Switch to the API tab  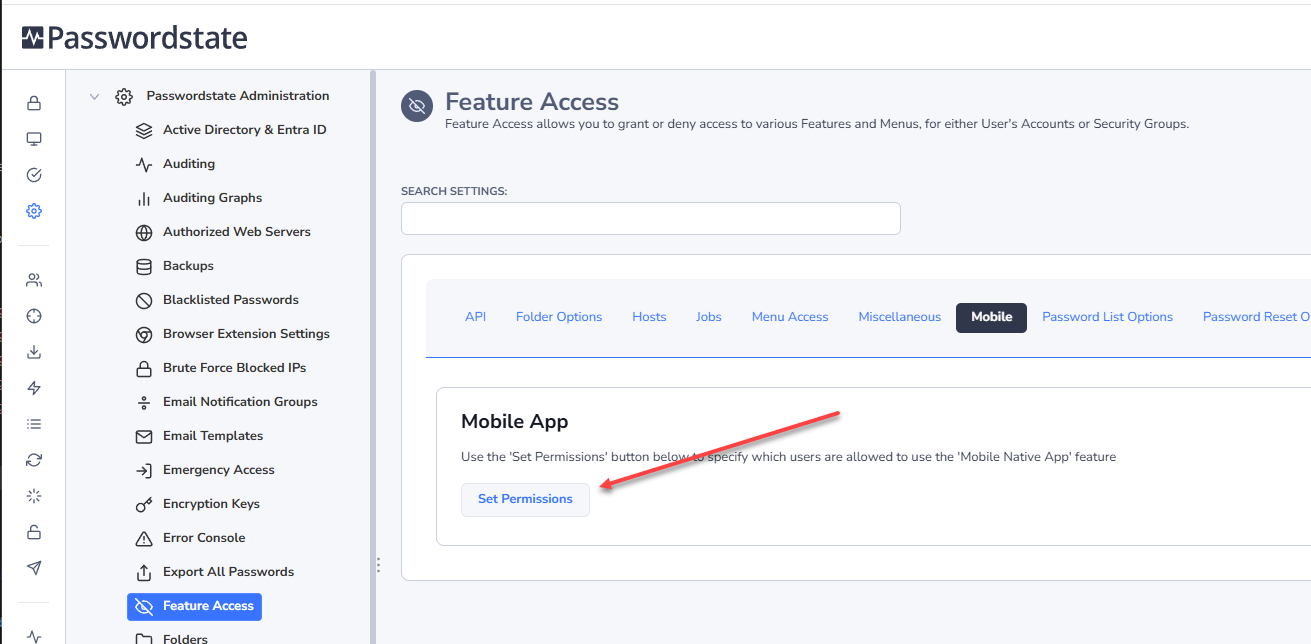[x=476, y=317]
